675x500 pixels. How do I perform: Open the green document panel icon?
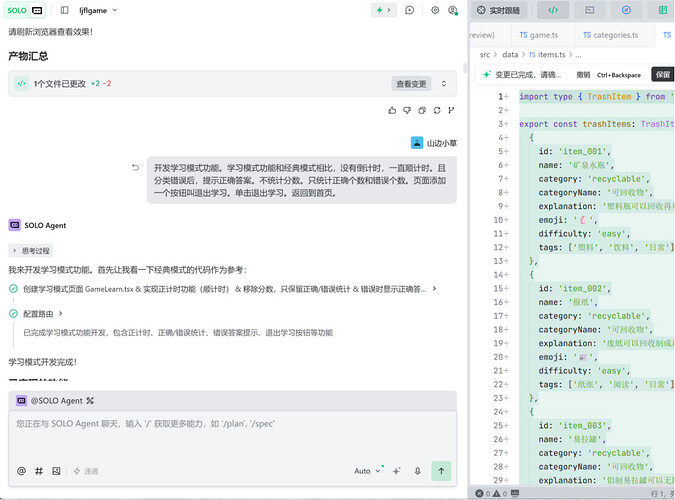click(663, 10)
